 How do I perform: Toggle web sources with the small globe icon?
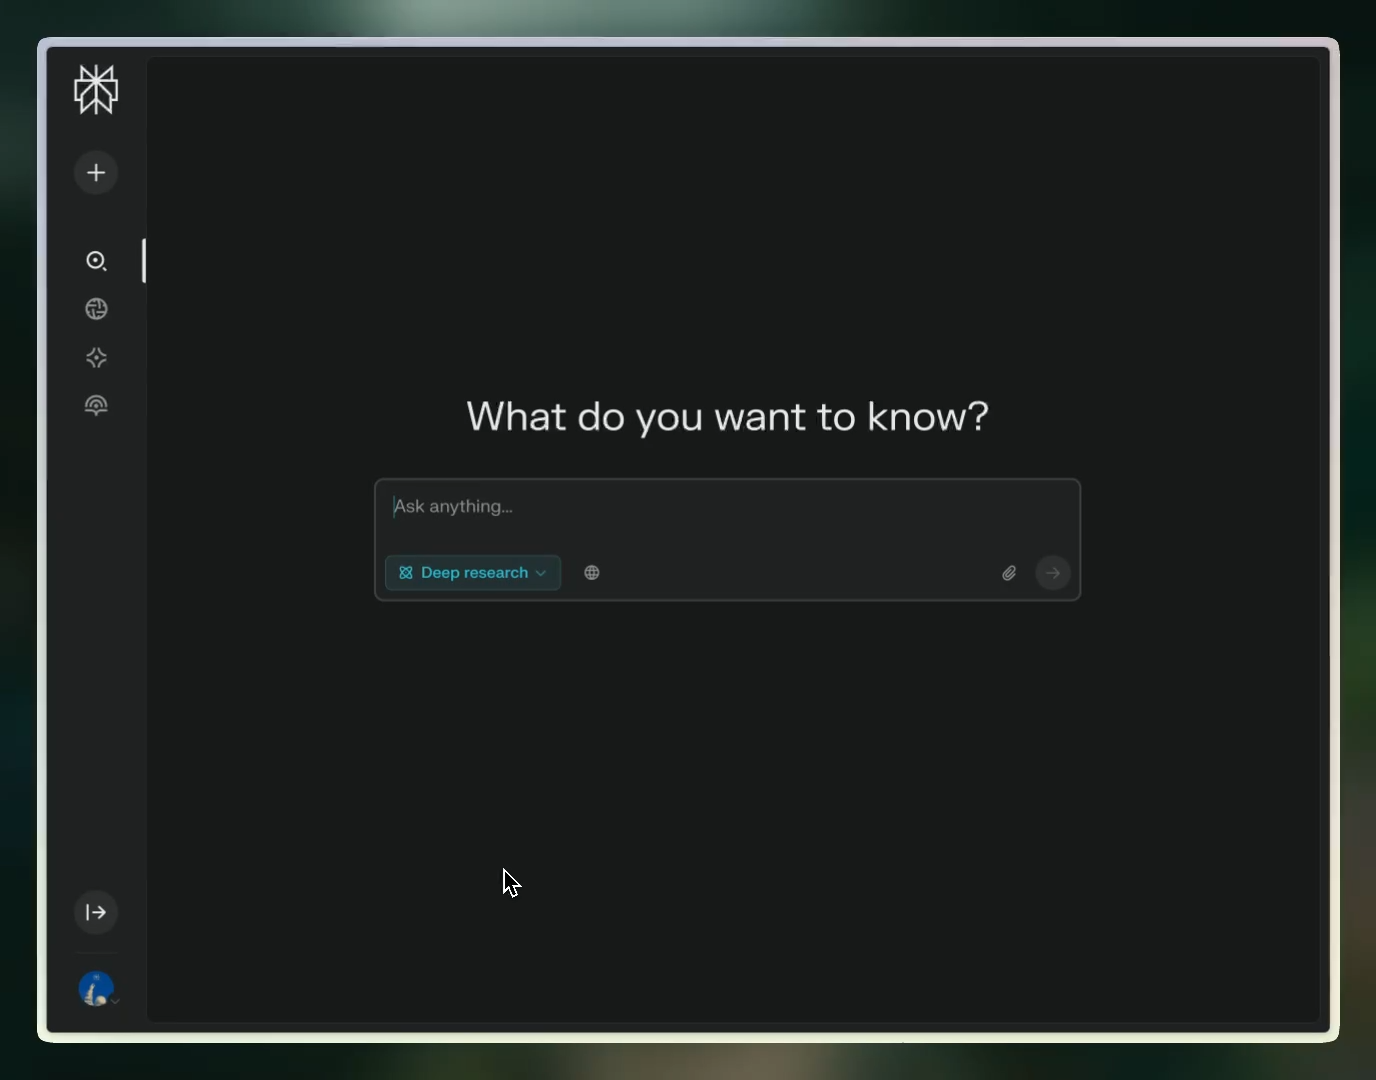coord(592,573)
